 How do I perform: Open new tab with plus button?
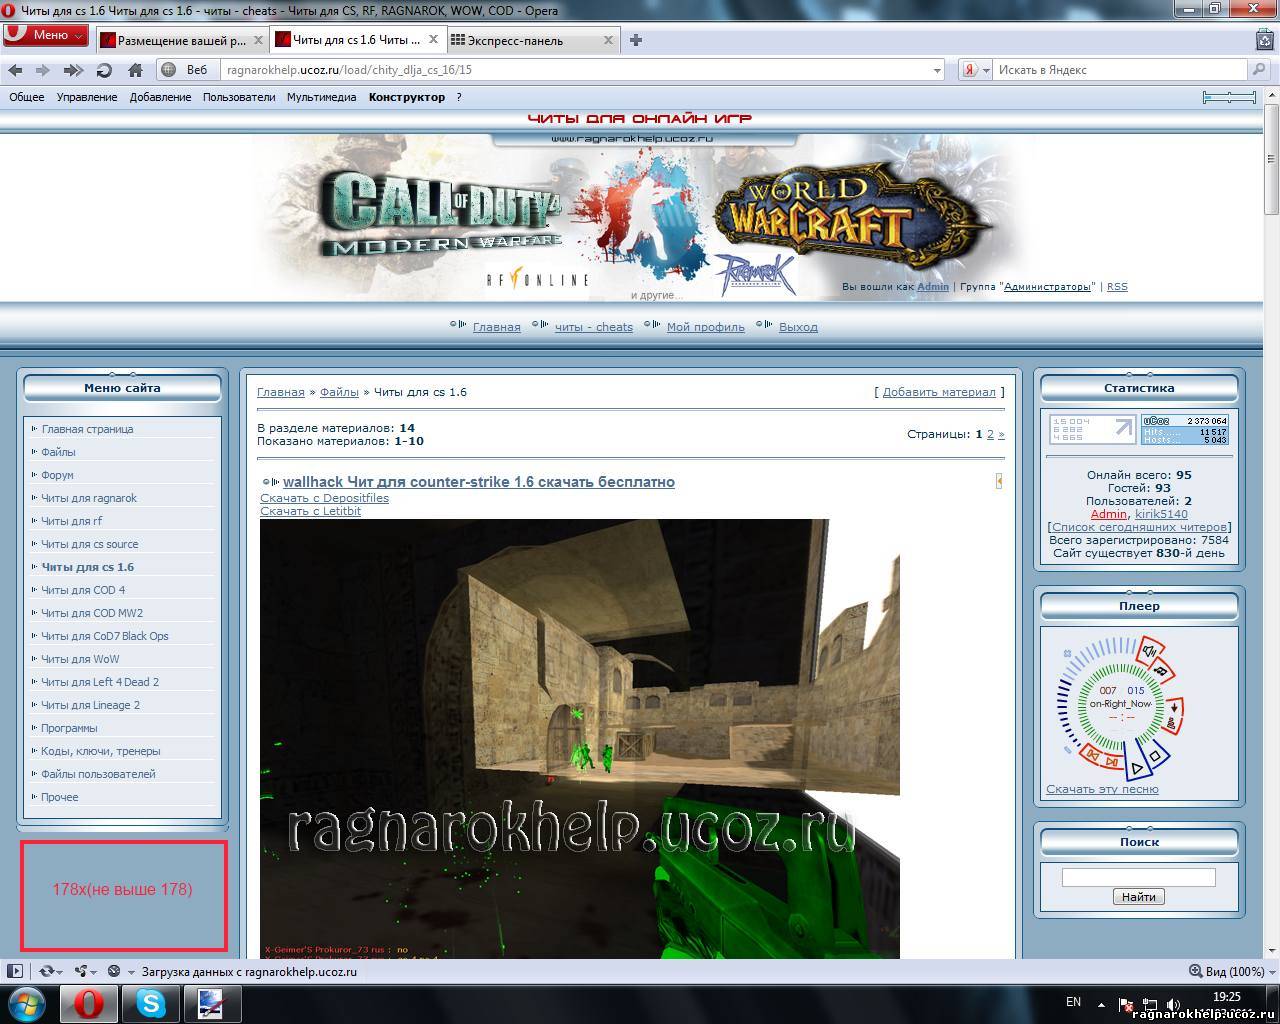pos(635,40)
